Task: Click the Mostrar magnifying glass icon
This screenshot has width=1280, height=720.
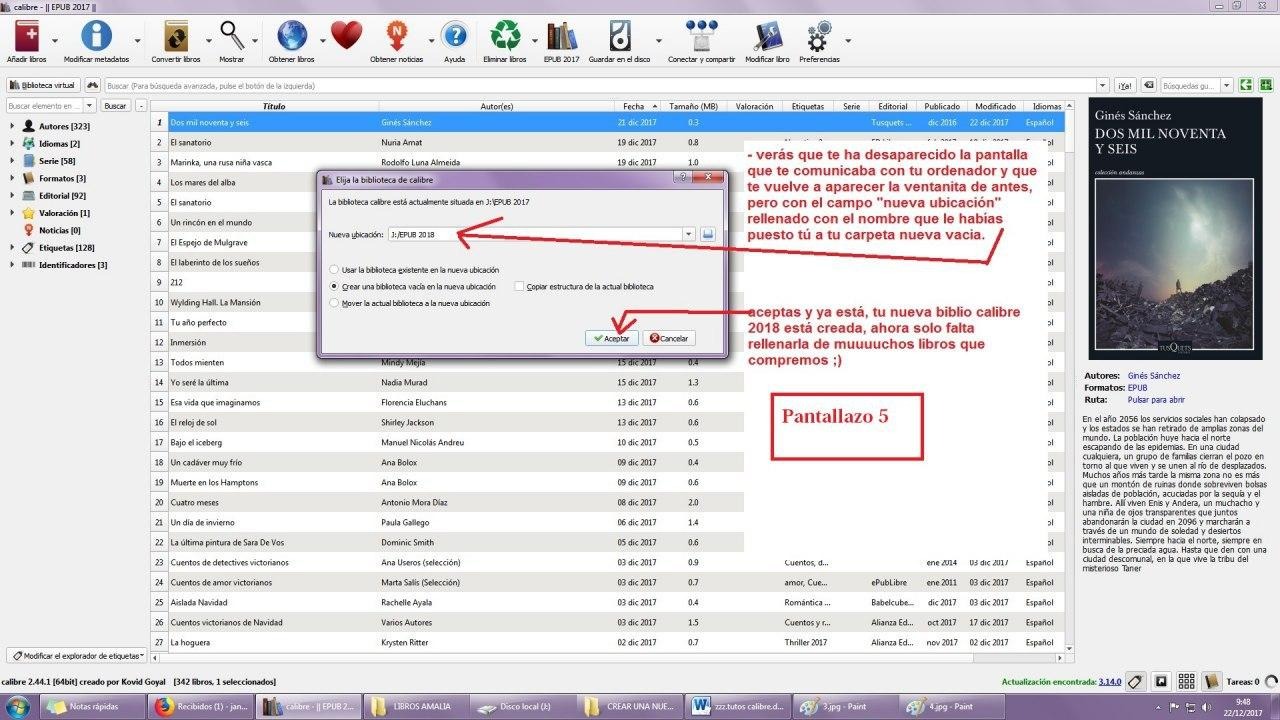Action: [232, 37]
